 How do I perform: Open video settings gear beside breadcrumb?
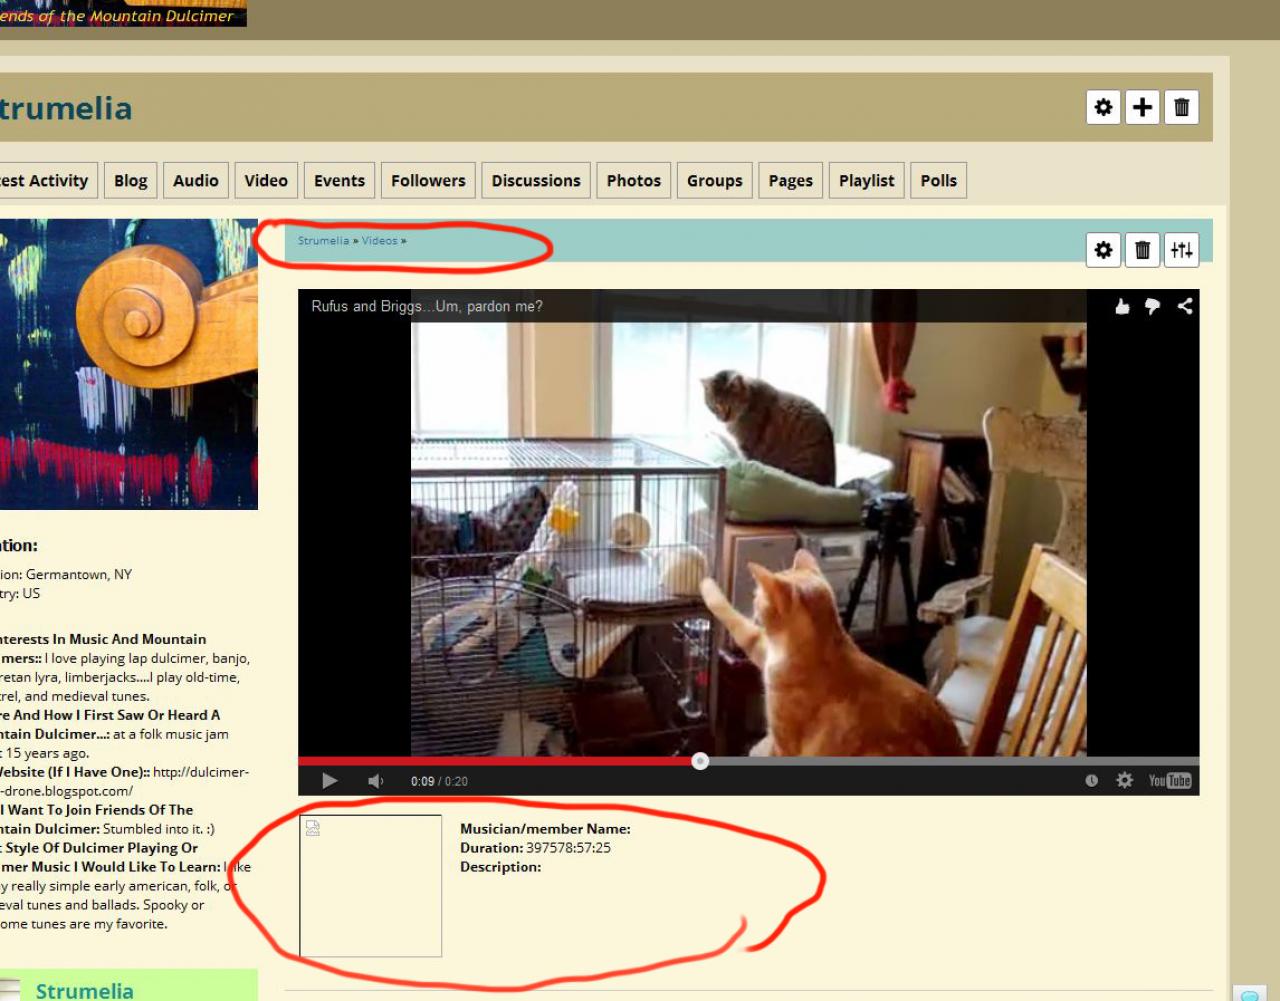point(1103,250)
